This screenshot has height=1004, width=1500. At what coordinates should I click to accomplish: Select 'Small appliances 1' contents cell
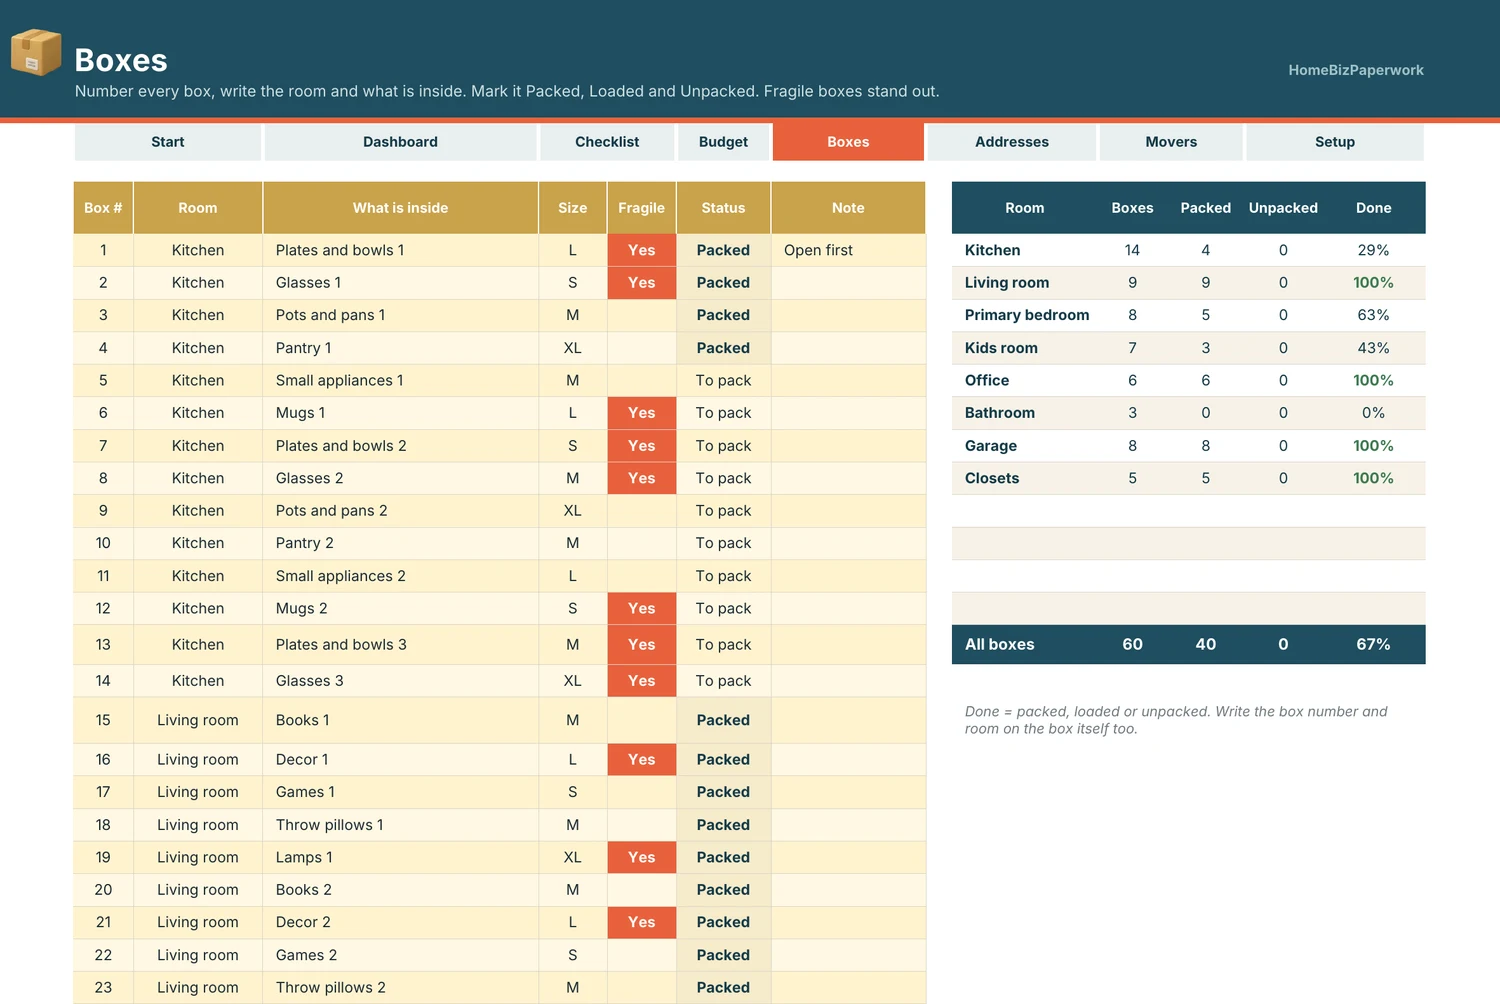click(400, 380)
